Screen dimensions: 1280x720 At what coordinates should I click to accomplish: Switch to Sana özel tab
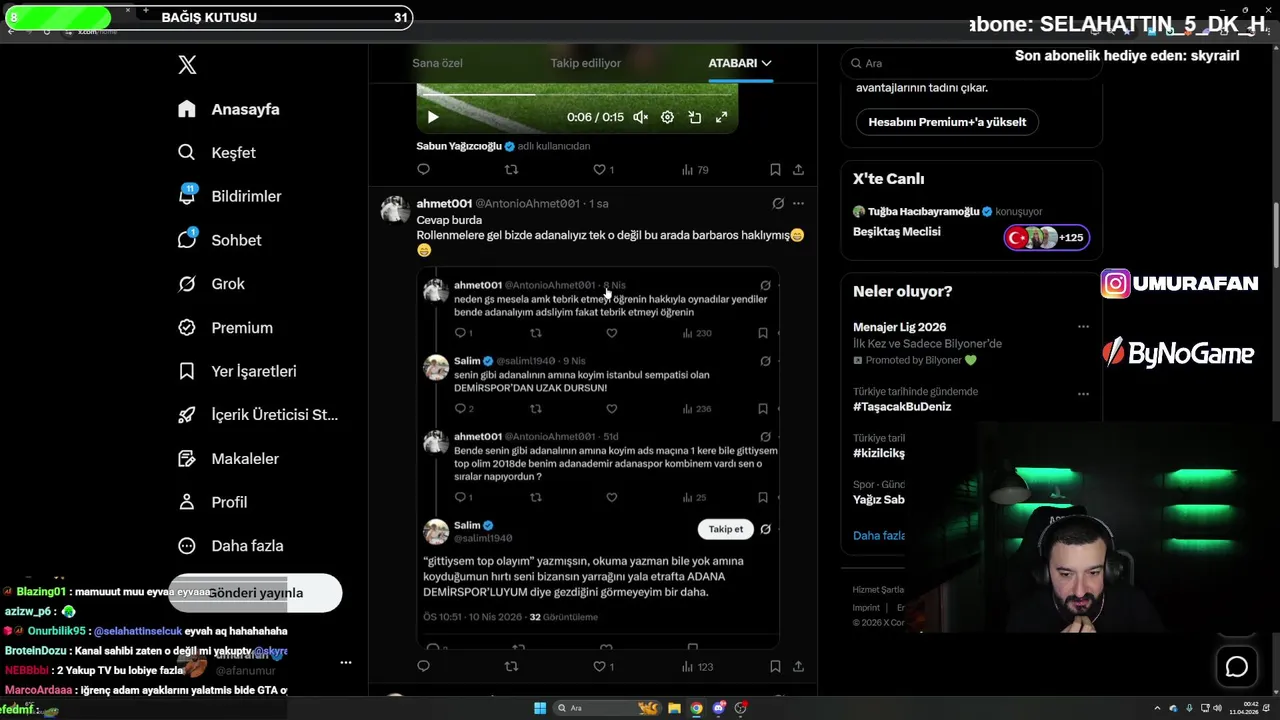click(x=437, y=63)
